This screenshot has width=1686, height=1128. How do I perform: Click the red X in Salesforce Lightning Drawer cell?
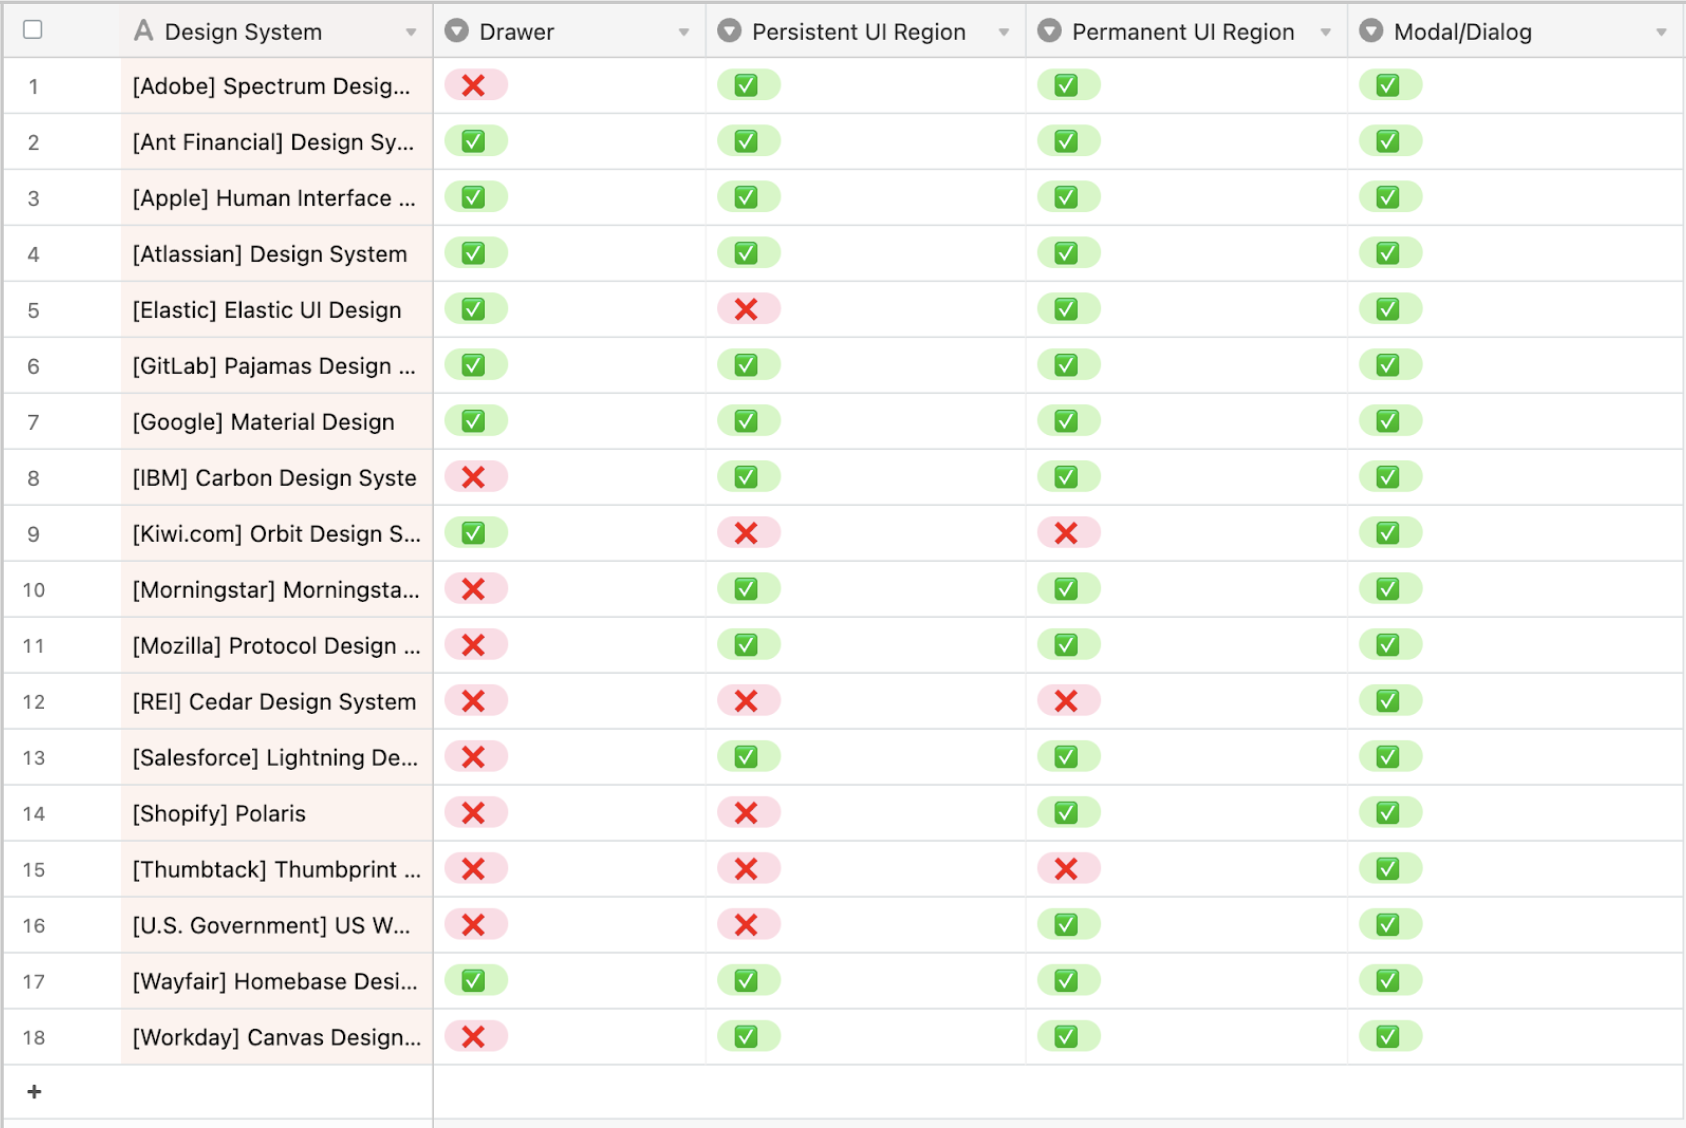tap(474, 757)
